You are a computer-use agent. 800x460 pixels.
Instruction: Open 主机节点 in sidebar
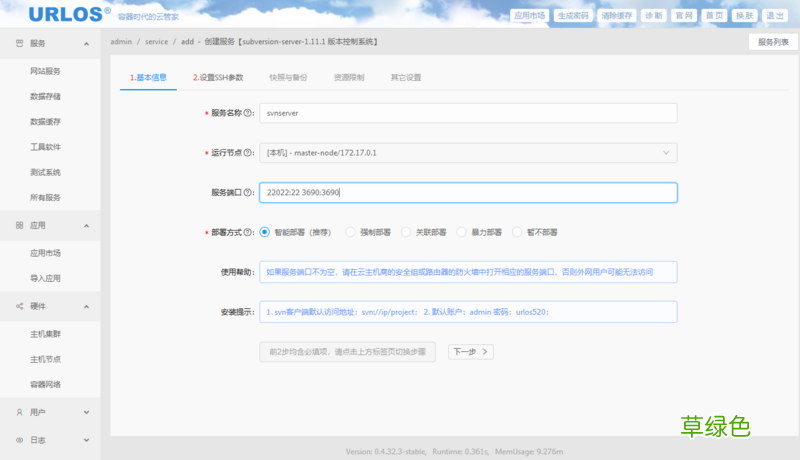point(45,359)
